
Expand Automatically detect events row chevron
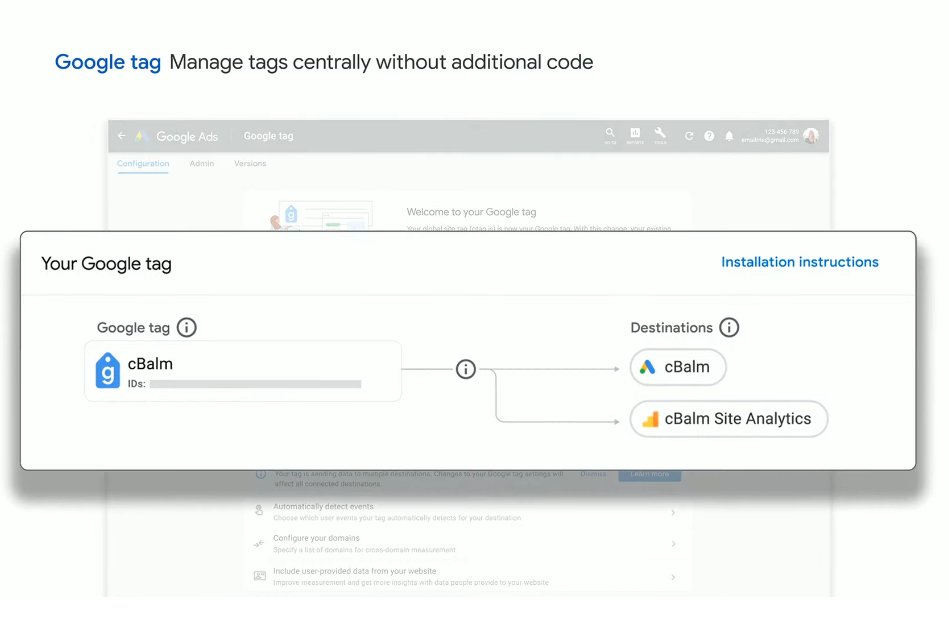(x=673, y=513)
